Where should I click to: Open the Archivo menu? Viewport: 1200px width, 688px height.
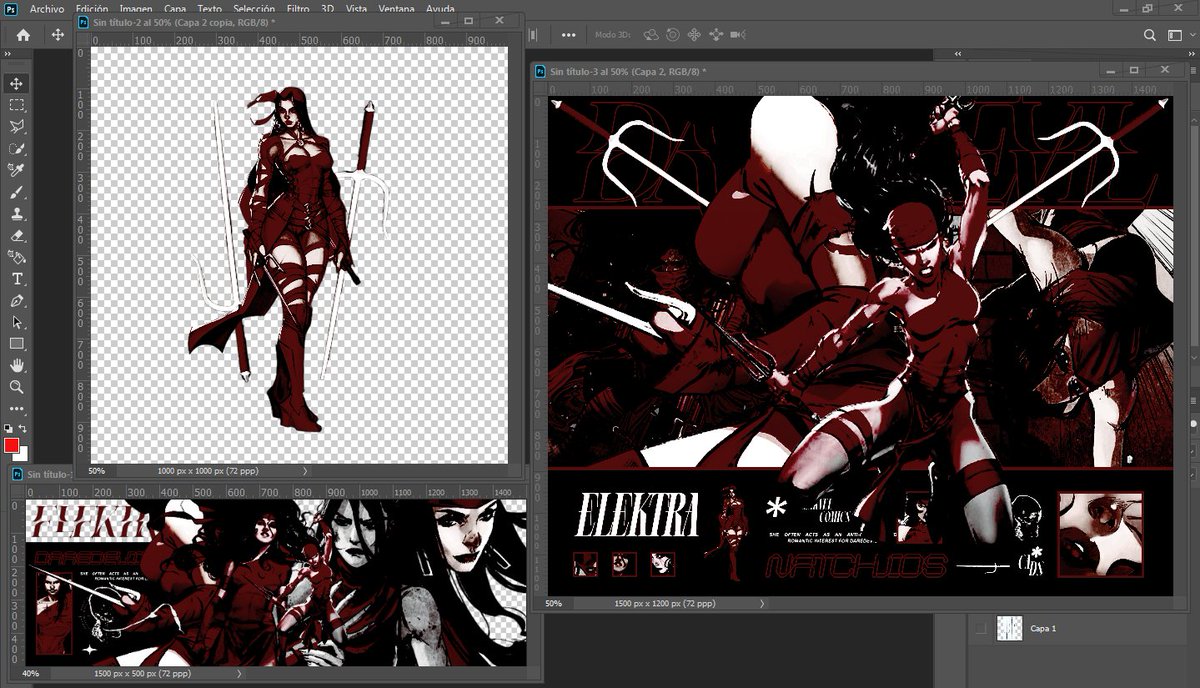47,8
